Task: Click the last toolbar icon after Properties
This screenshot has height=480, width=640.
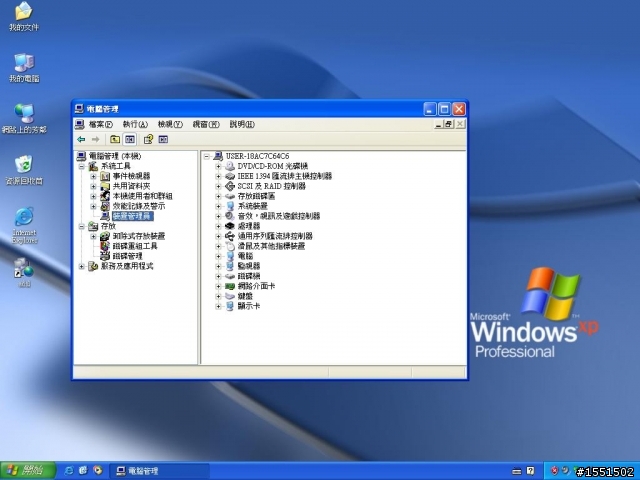Action: tap(163, 140)
